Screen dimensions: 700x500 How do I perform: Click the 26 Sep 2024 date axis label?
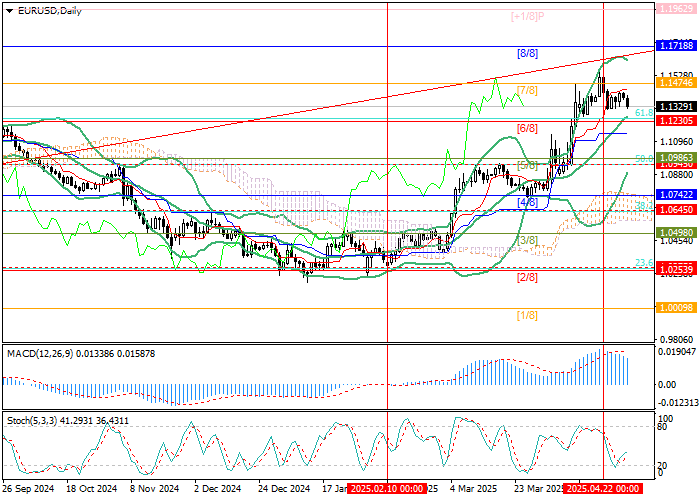[x=27, y=489]
